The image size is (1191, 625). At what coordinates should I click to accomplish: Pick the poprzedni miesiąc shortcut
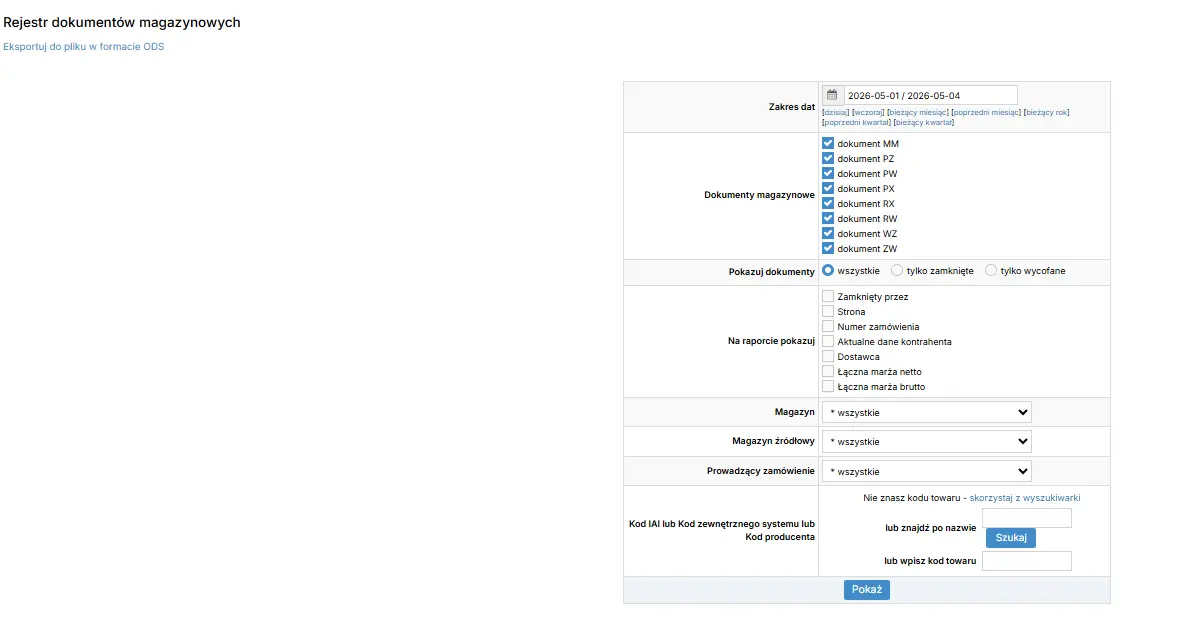point(986,112)
